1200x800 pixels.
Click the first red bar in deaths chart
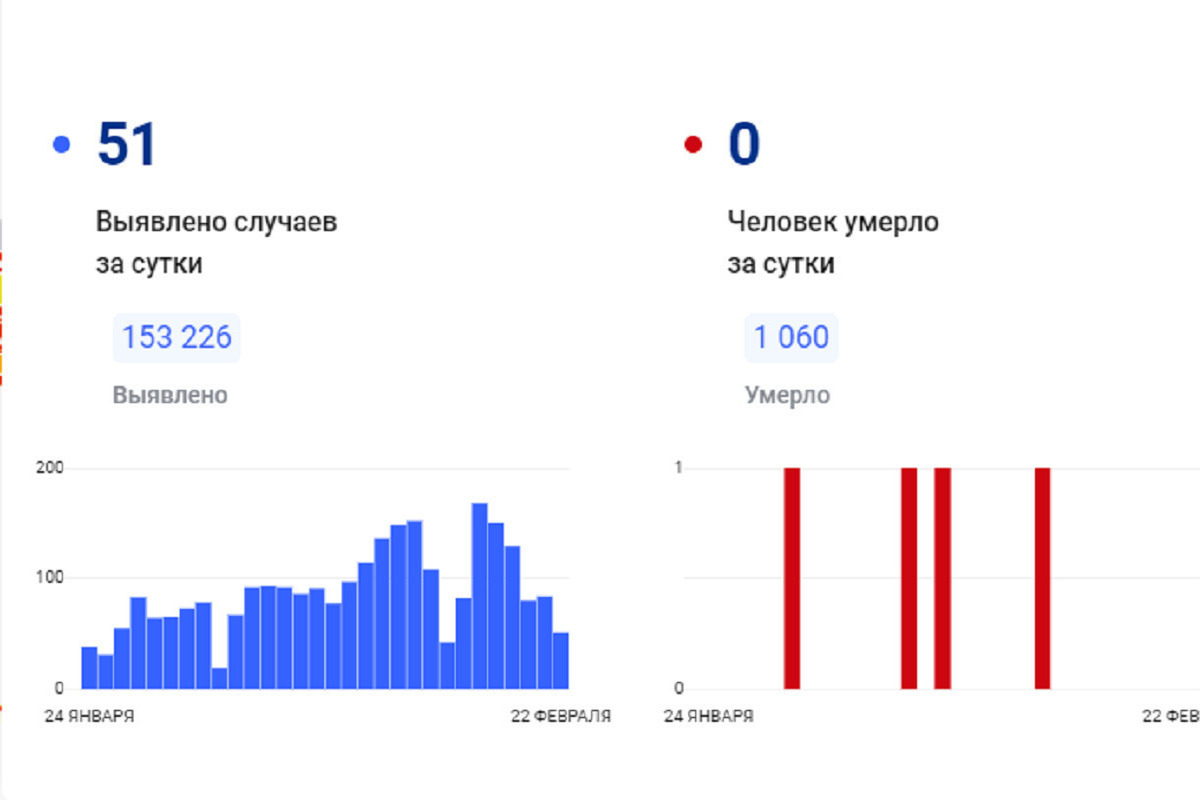click(792, 578)
